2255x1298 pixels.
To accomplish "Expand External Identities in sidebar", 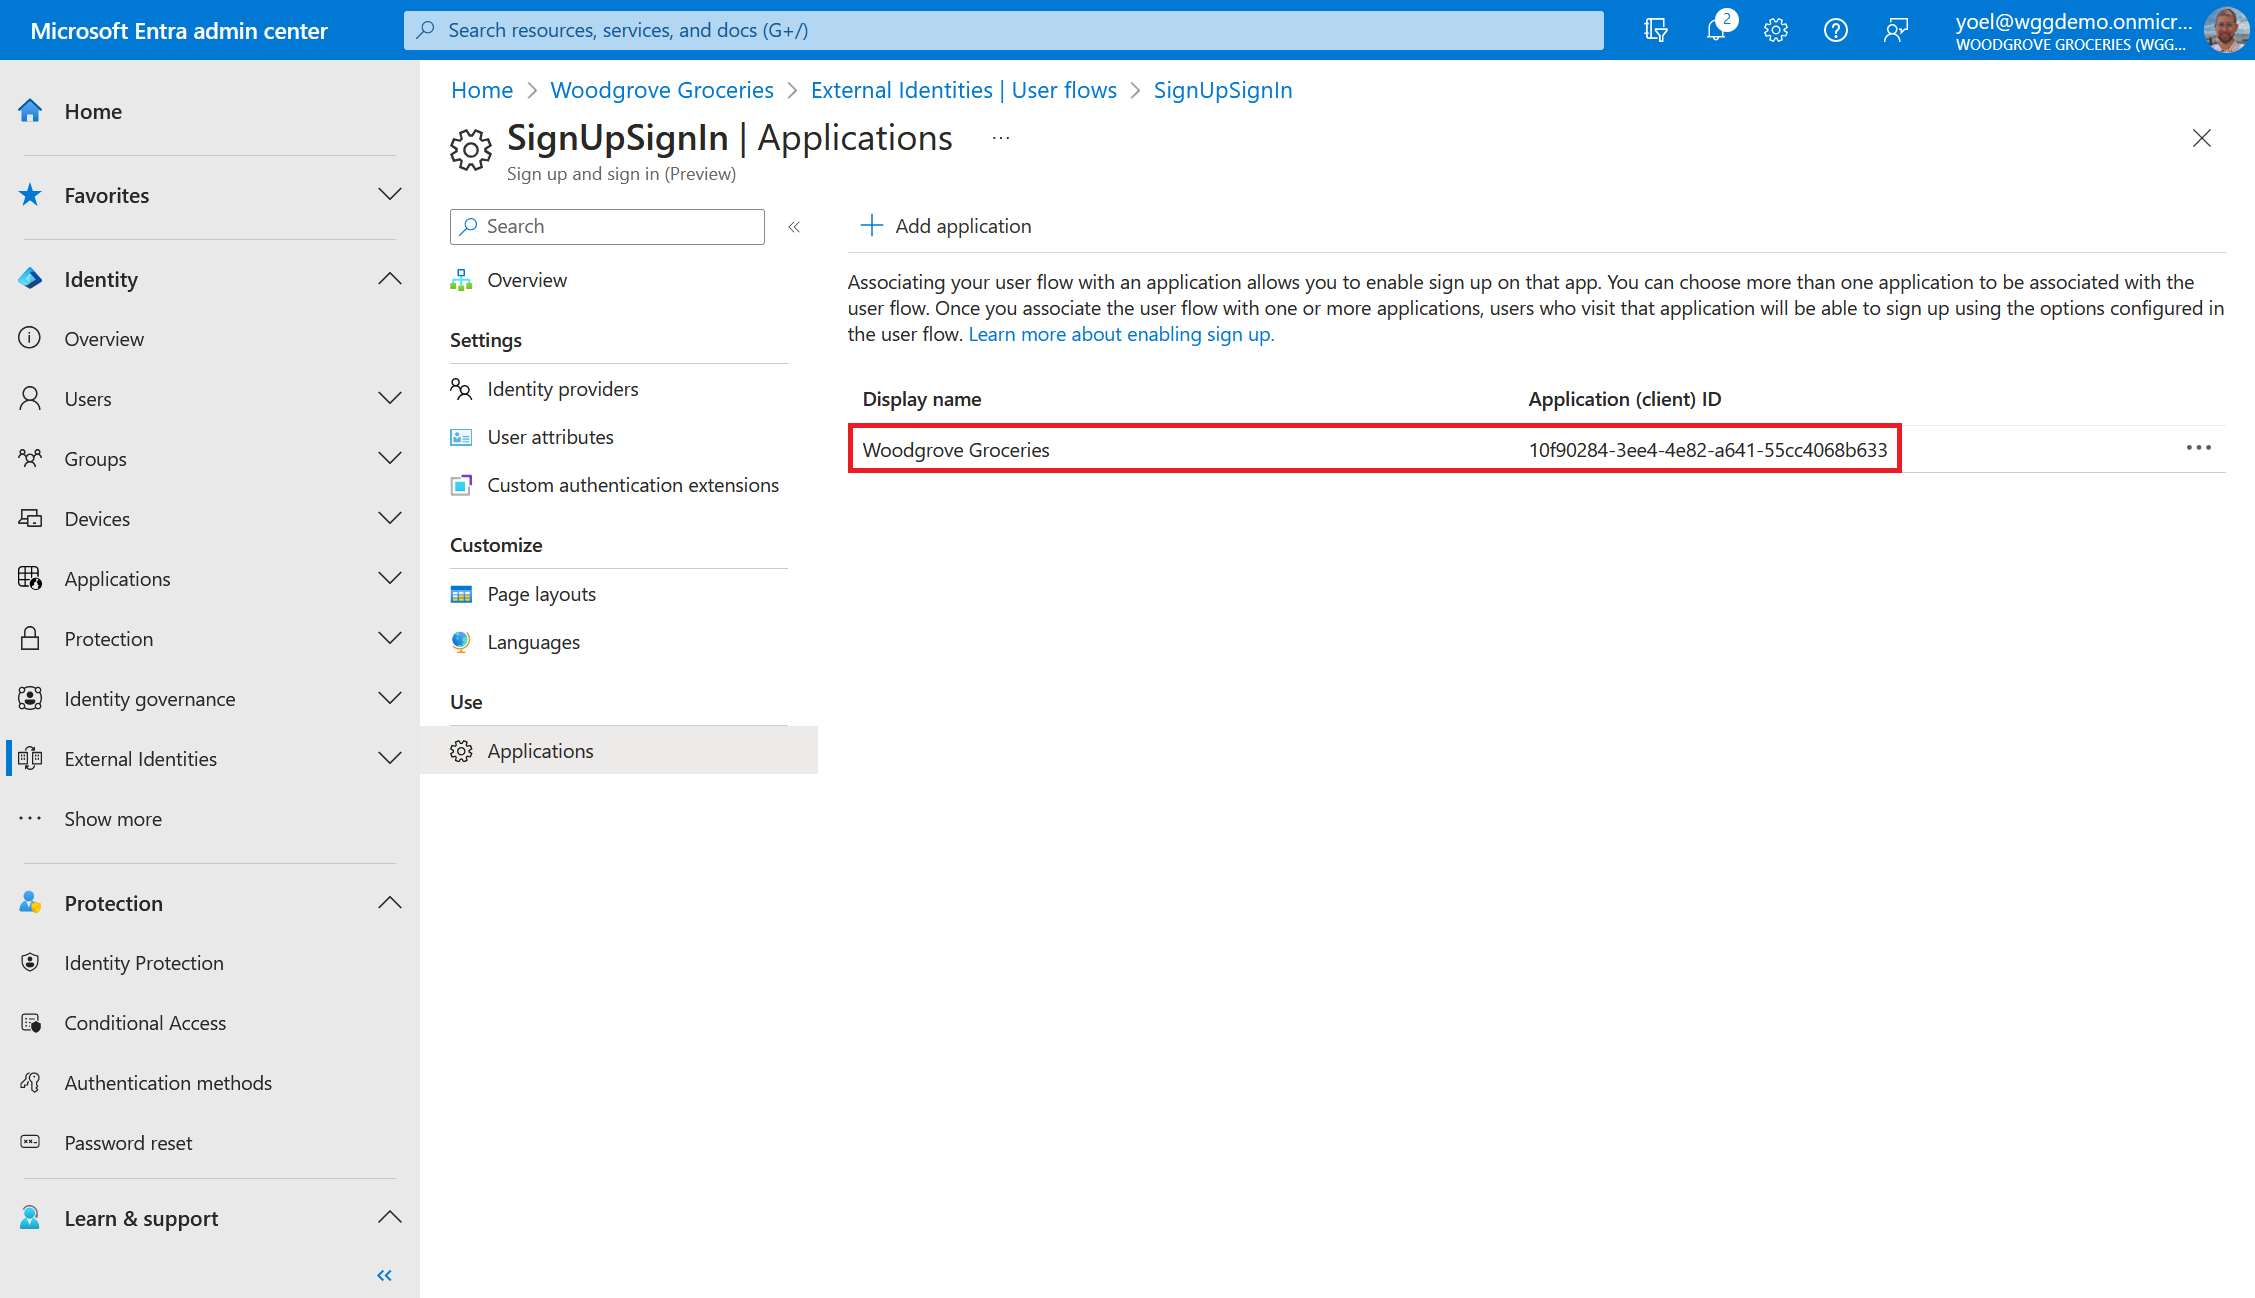I will (x=390, y=758).
